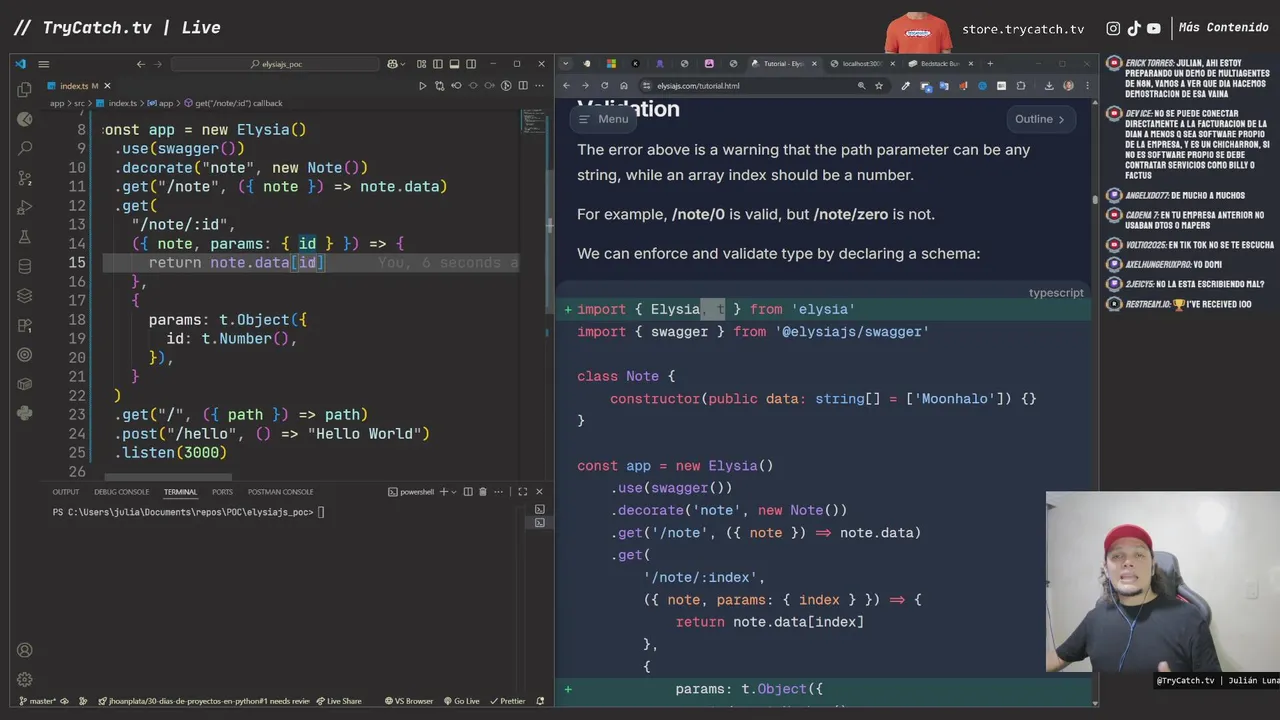Image resolution: width=1280 pixels, height=720 pixels.
Task: Open changes compare icon in editor toolbar
Action: [439, 86]
